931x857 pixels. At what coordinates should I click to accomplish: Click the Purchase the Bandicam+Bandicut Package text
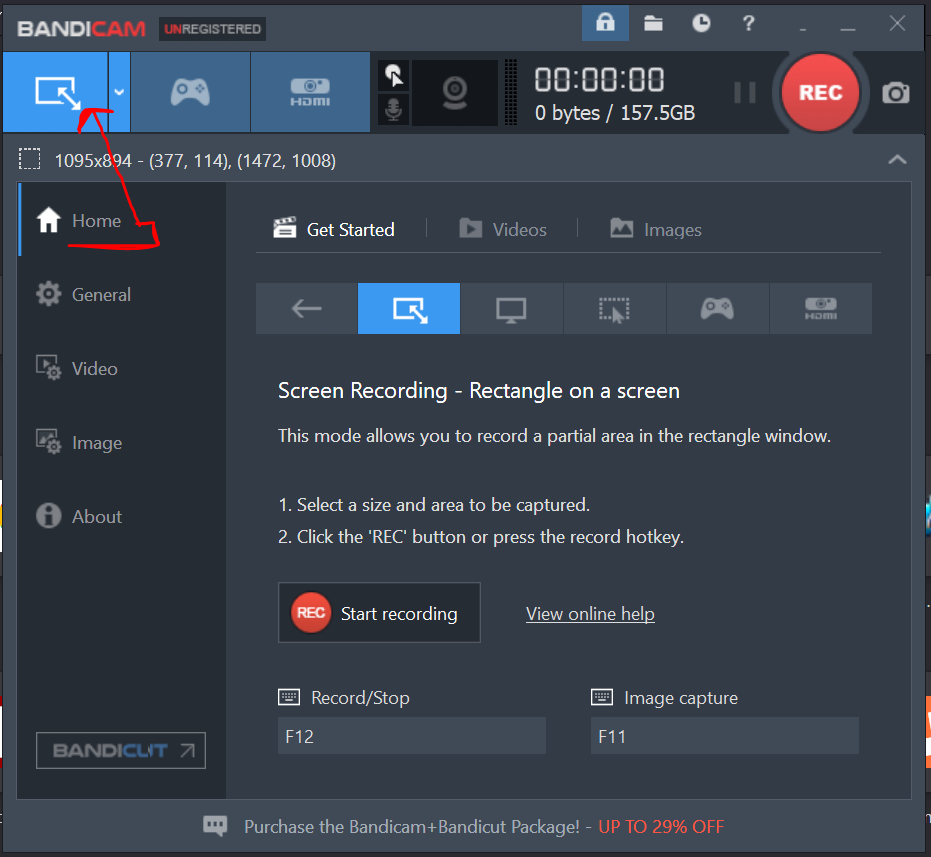click(411, 826)
